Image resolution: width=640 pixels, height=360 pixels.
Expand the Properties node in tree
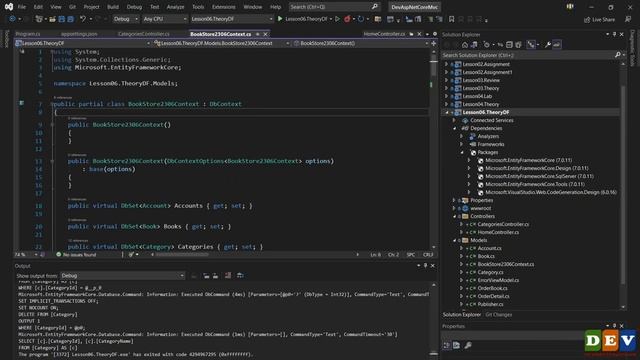tap(454, 200)
